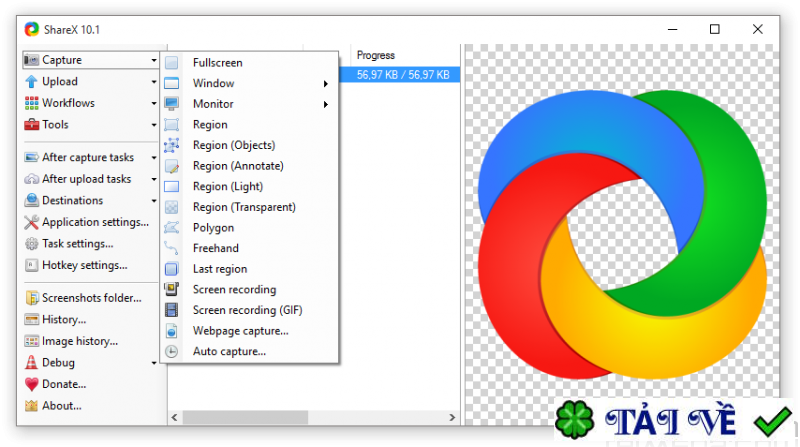Click the Last region icon
This screenshot has width=800, height=447.
(171, 269)
